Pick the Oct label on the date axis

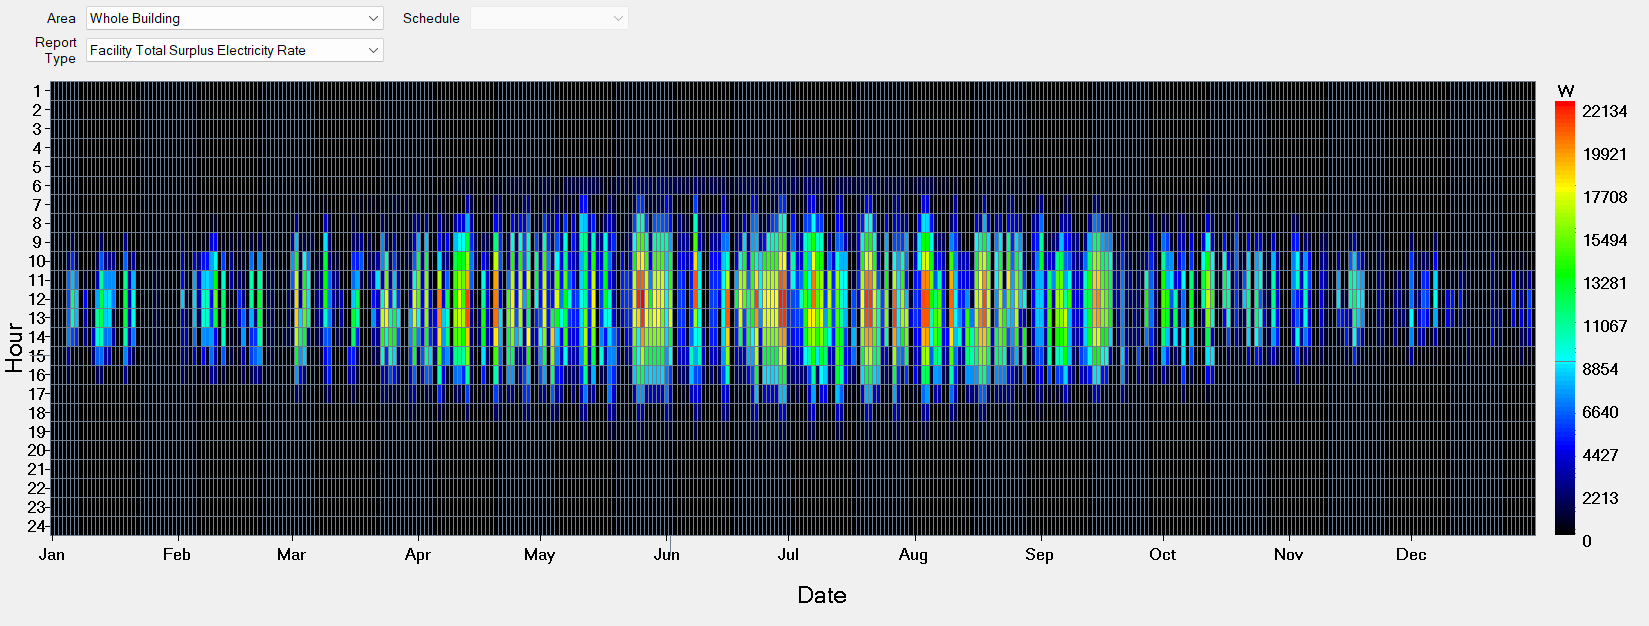pyautogui.click(x=1162, y=554)
